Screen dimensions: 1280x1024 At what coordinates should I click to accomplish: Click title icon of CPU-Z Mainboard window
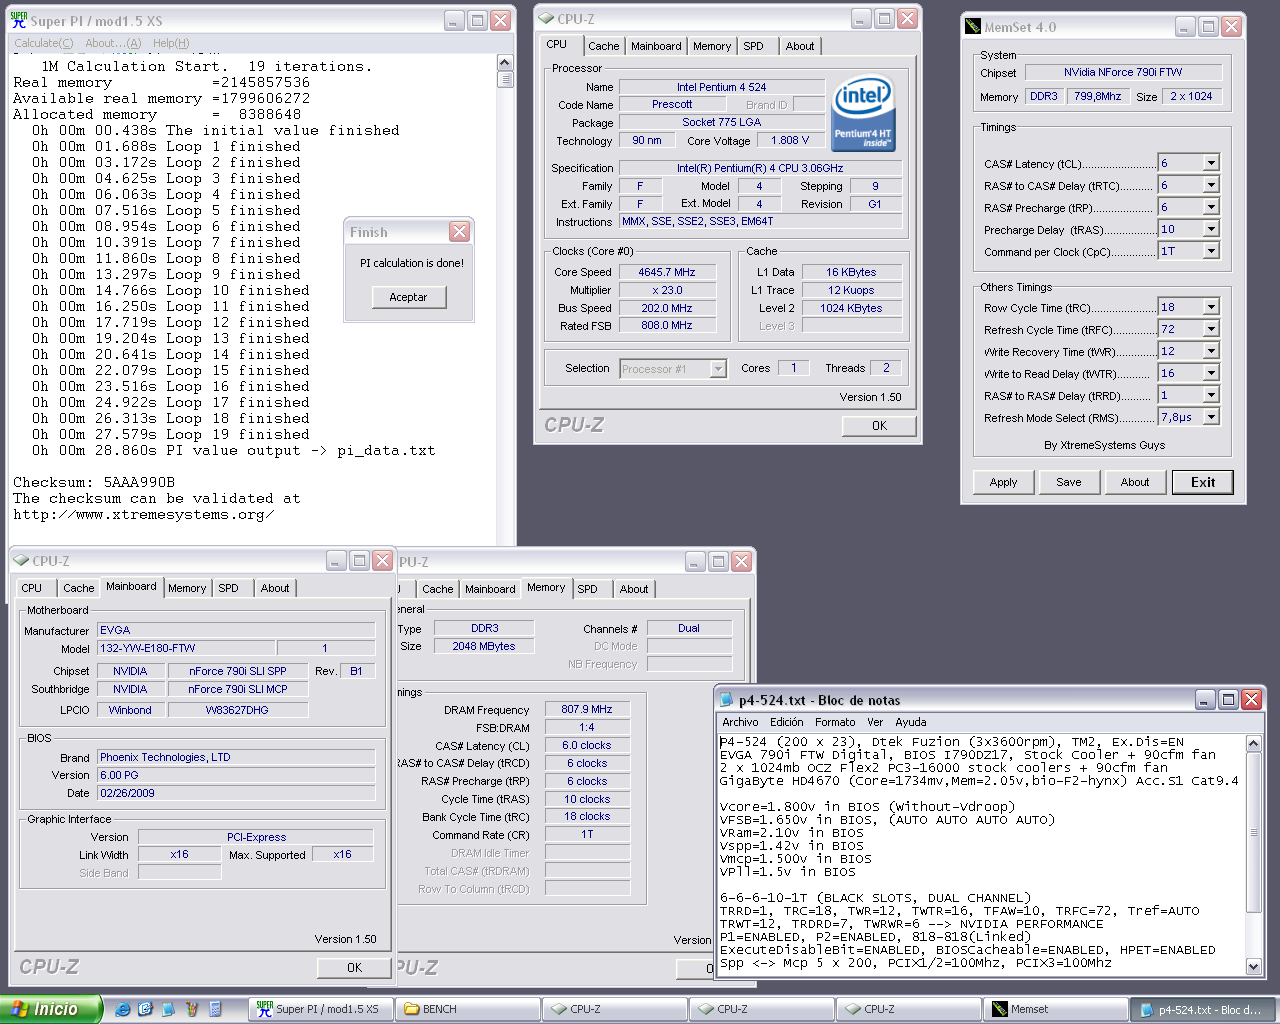[x=21, y=561]
